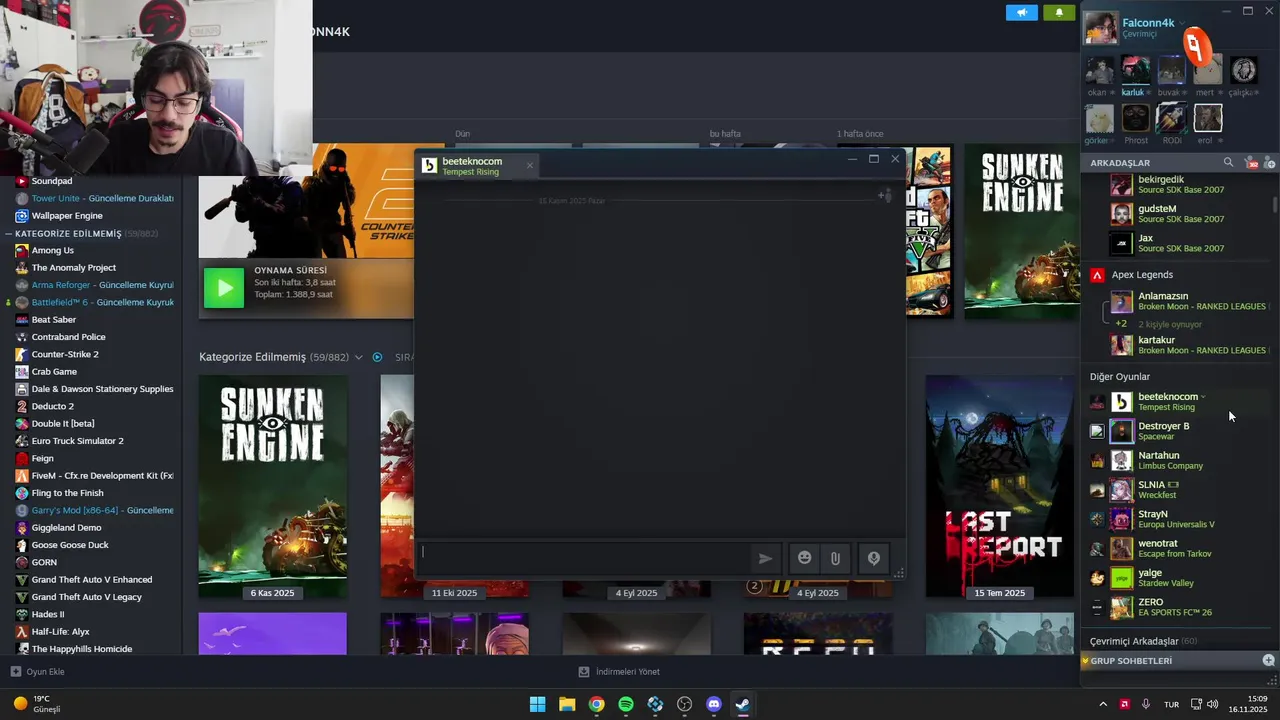The image size is (1280, 720).
Task: Open the RODI favorite friend avatar
Action: coord(1171,118)
